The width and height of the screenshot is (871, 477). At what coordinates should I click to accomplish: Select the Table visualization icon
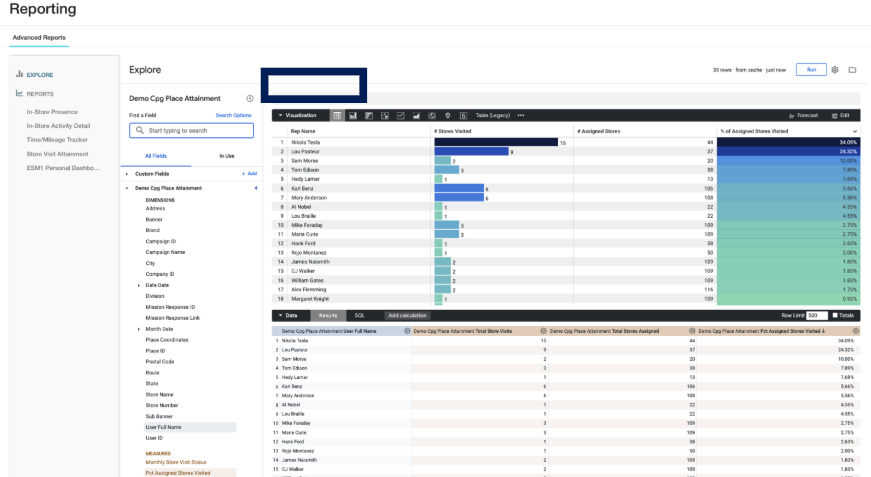click(337, 116)
